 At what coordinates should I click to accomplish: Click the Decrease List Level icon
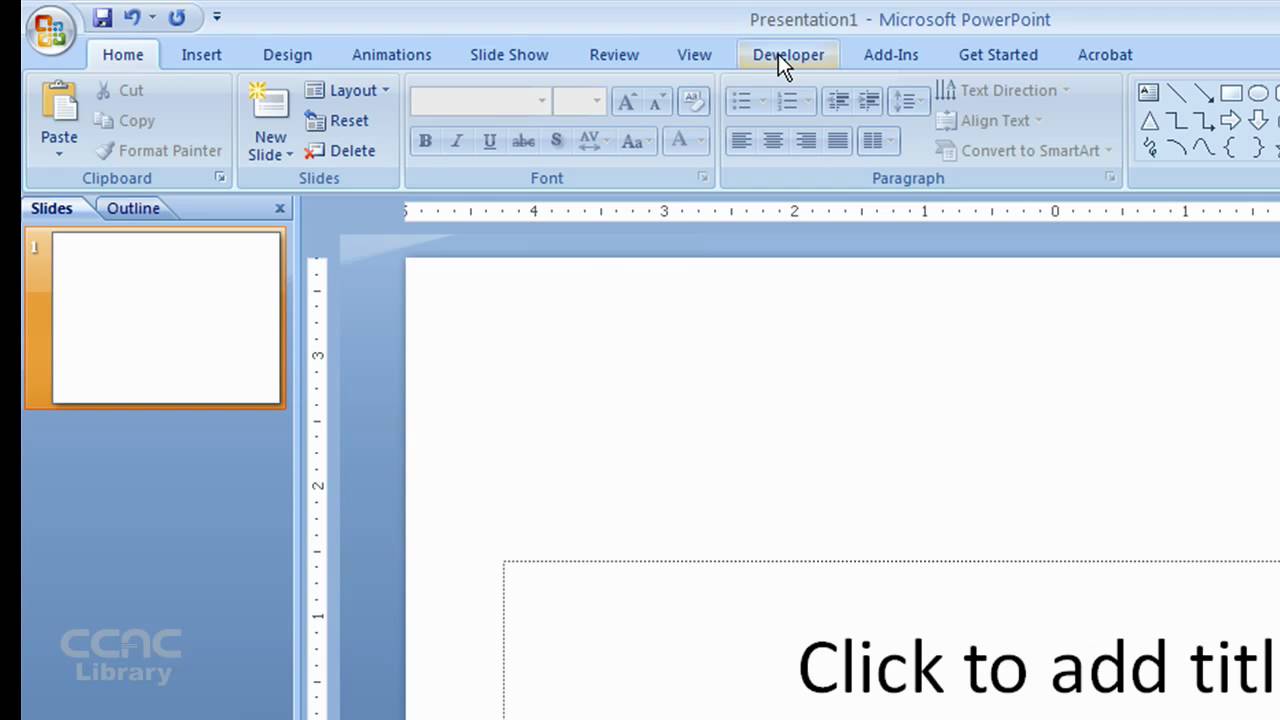click(x=838, y=101)
